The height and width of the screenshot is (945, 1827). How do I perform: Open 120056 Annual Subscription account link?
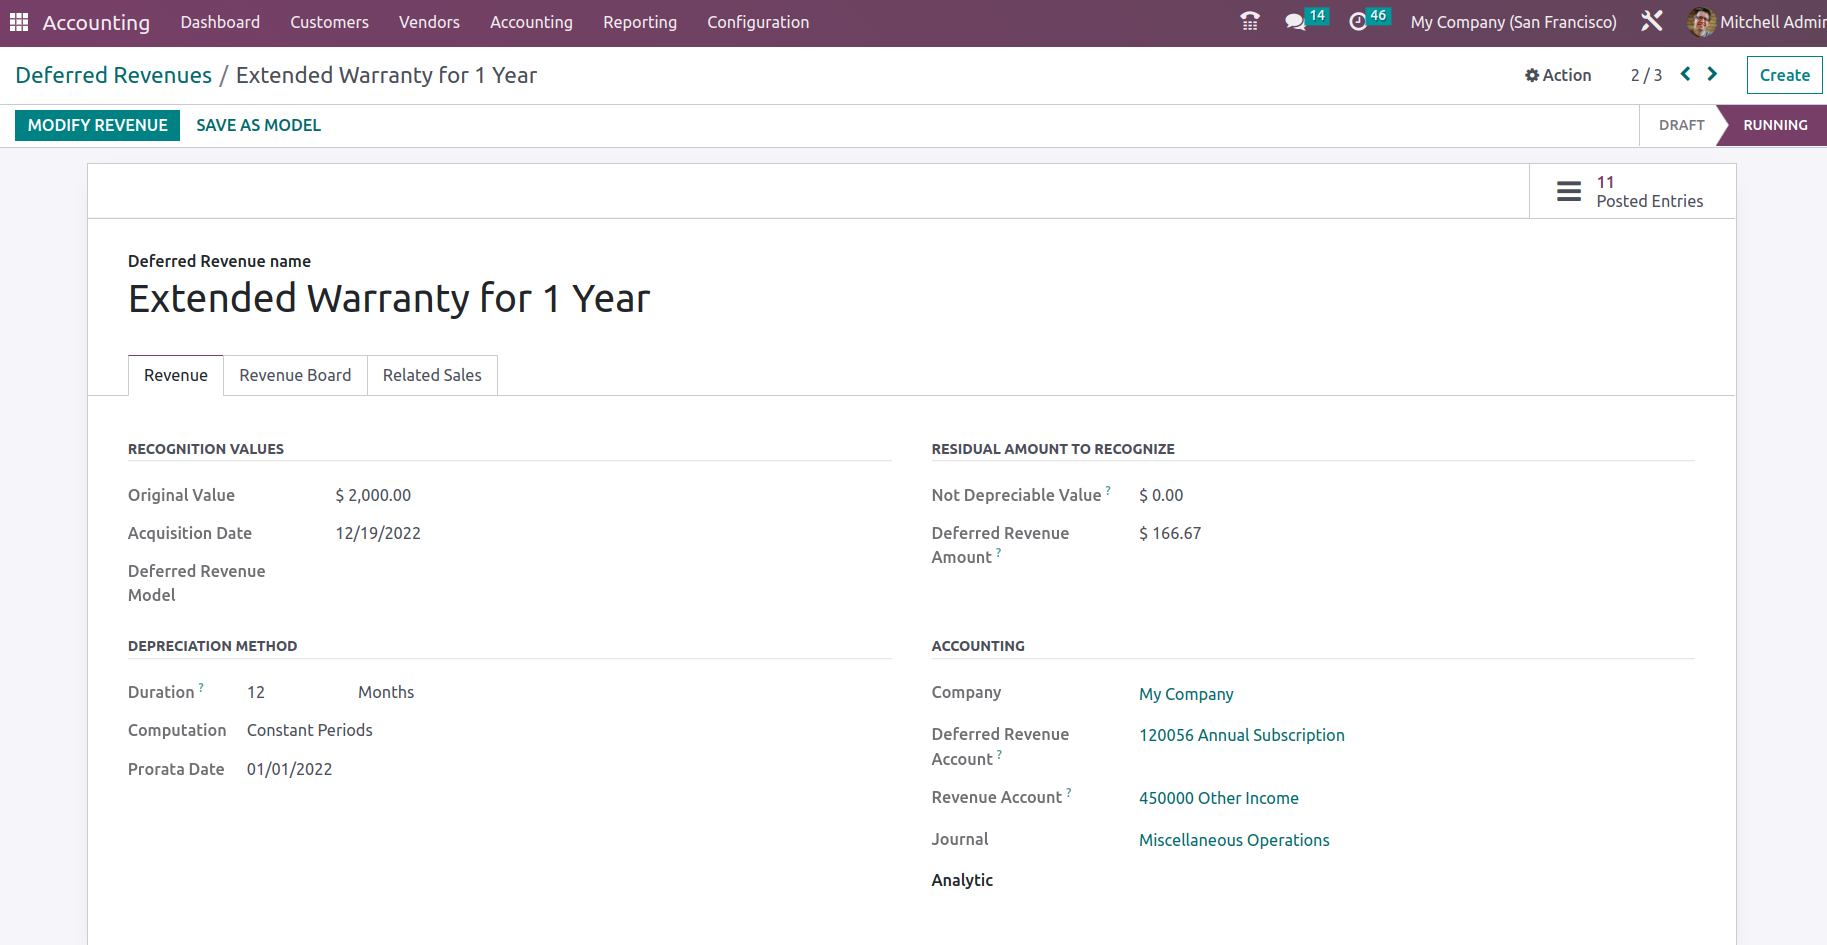1241,735
